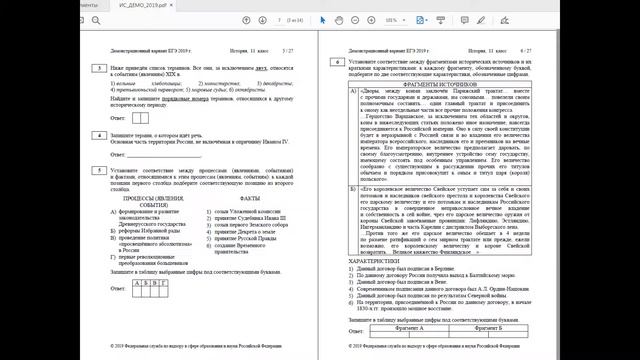Activate the hand pan tool
Image resolution: width=640 pixels, height=360 pixels.
coord(339,20)
